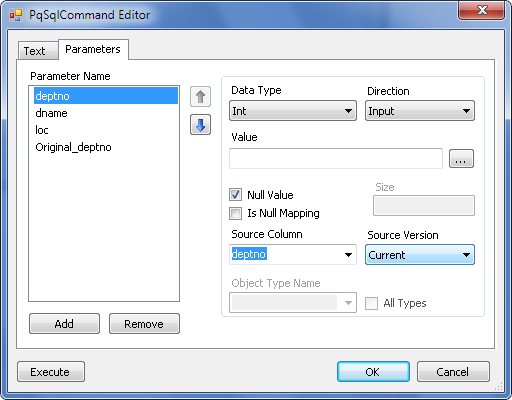The image size is (512, 400).
Task: Open the Data Type dropdown
Action: click(x=293, y=111)
